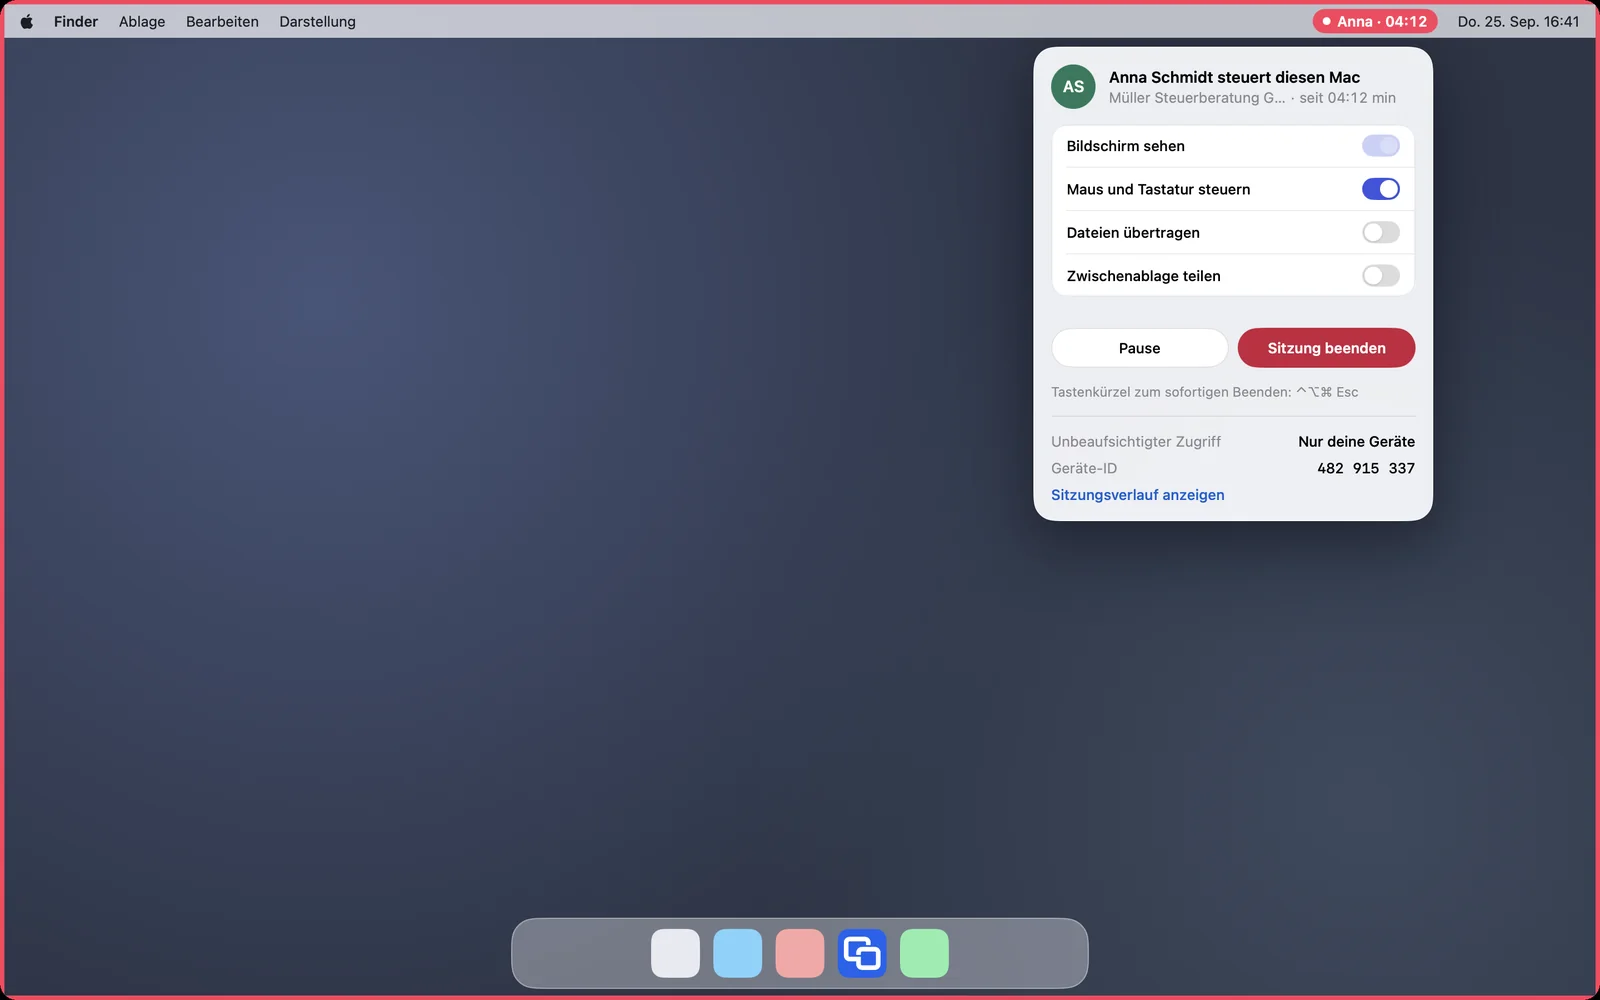Open the Bearbeiten menu
Image resolution: width=1600 pixels, height=1000 pixels.
point(222,21)
